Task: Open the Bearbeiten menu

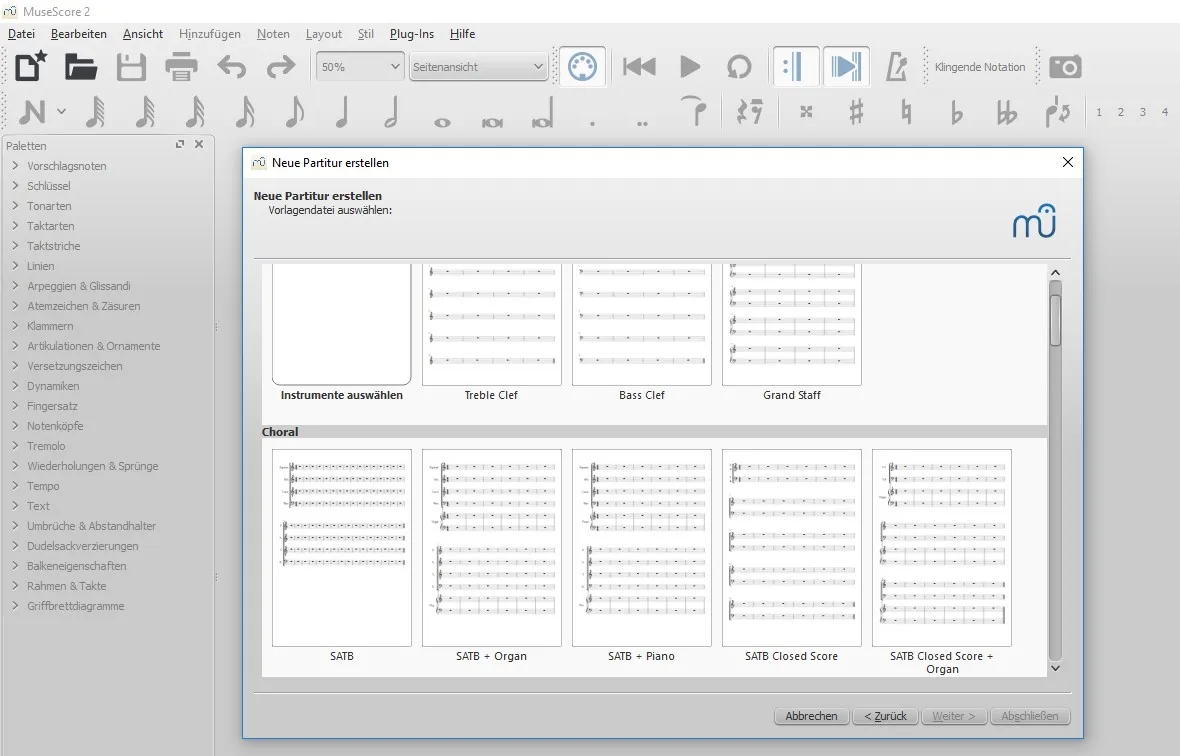Action: [78, 34]
